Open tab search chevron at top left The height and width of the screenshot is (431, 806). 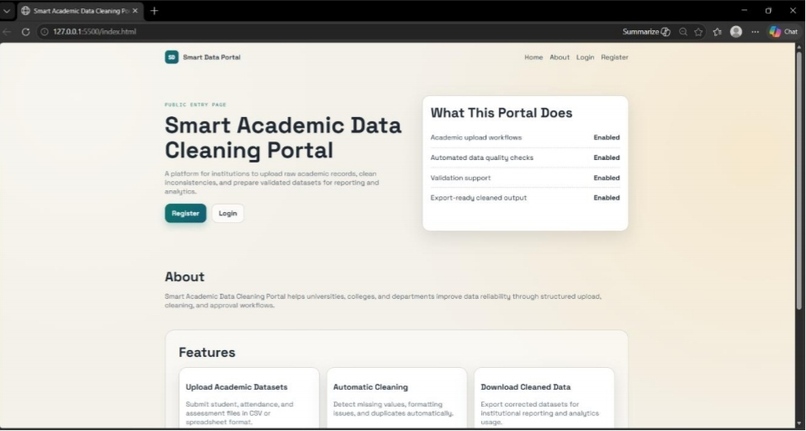click(x=7, y=11)
